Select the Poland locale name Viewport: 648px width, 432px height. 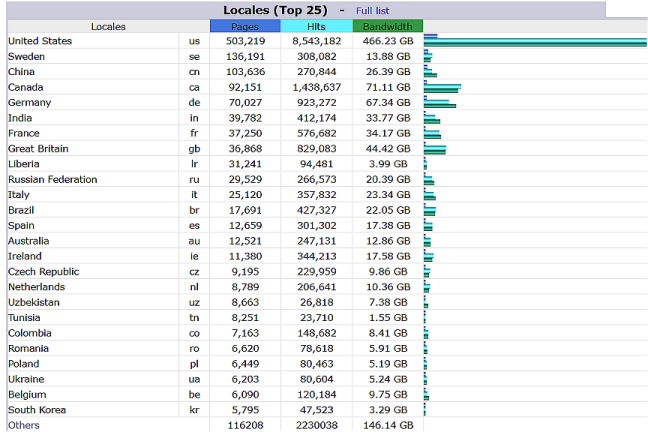(24, 364)
